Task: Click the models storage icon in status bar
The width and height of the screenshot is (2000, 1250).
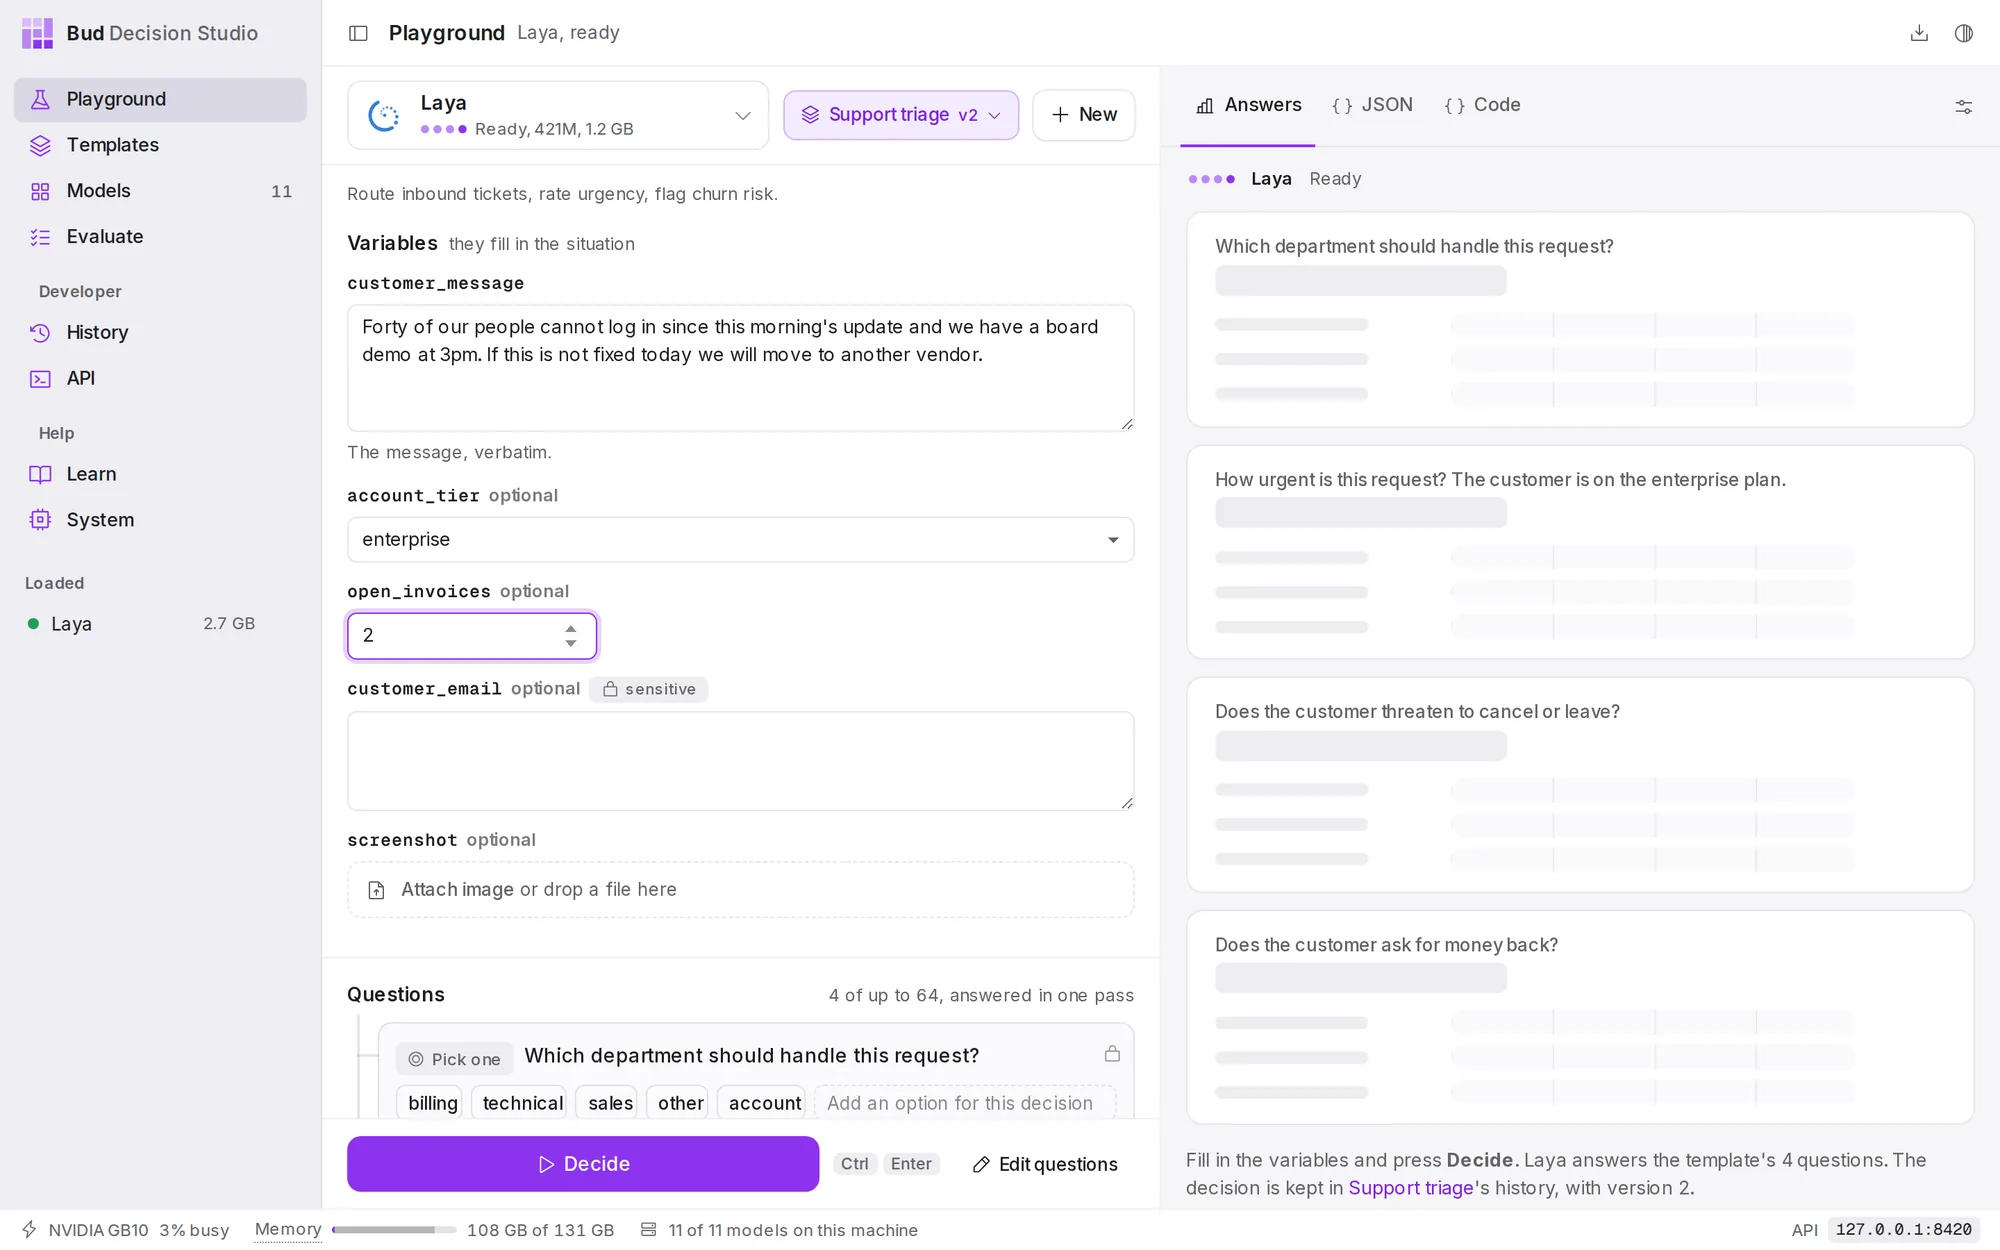Action: point(649,1230)
